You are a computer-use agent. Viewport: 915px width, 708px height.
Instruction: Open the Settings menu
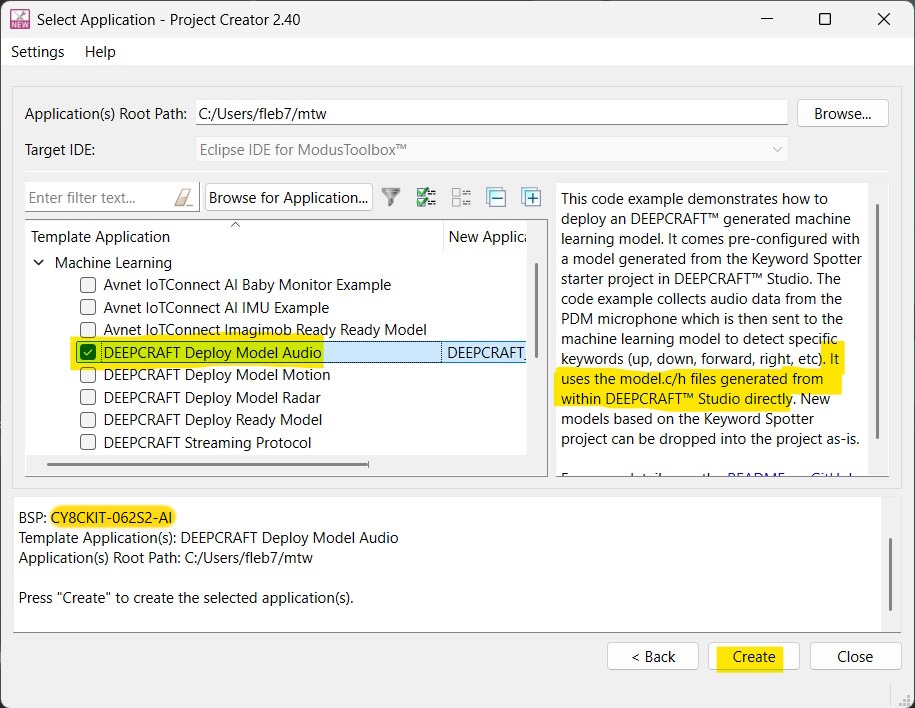38,52
